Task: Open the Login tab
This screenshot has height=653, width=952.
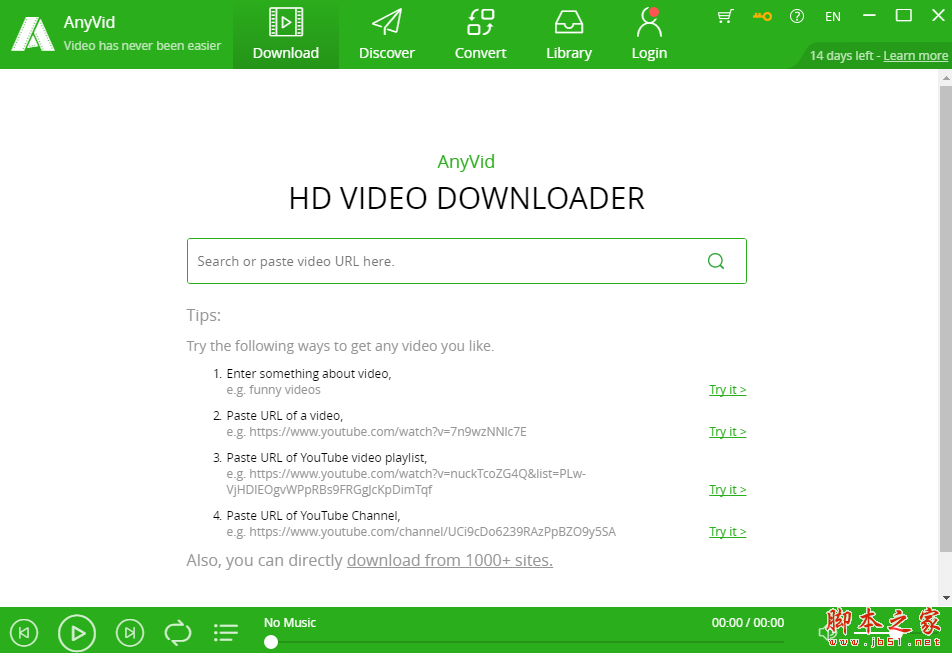Action: [x=649, y=35]
